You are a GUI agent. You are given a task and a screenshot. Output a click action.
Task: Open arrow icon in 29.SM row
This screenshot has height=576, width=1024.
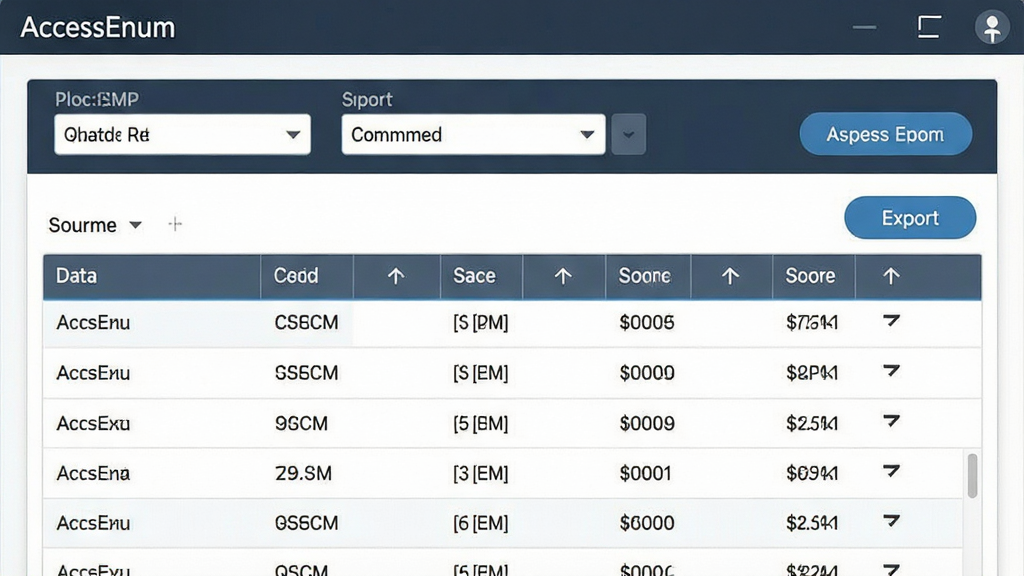pos(891,471)
